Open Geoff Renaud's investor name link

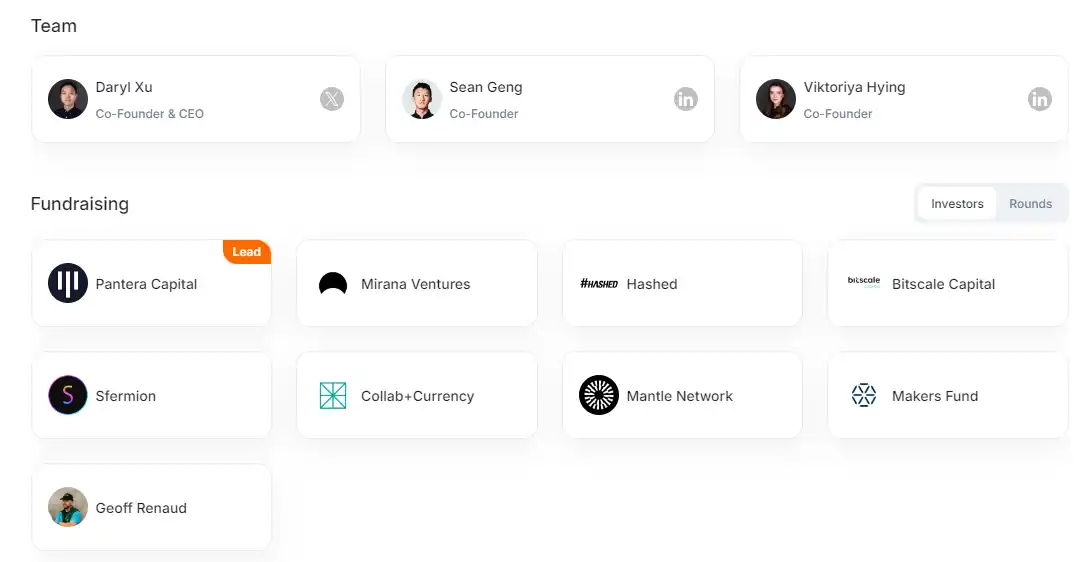(x=141, y=508)
